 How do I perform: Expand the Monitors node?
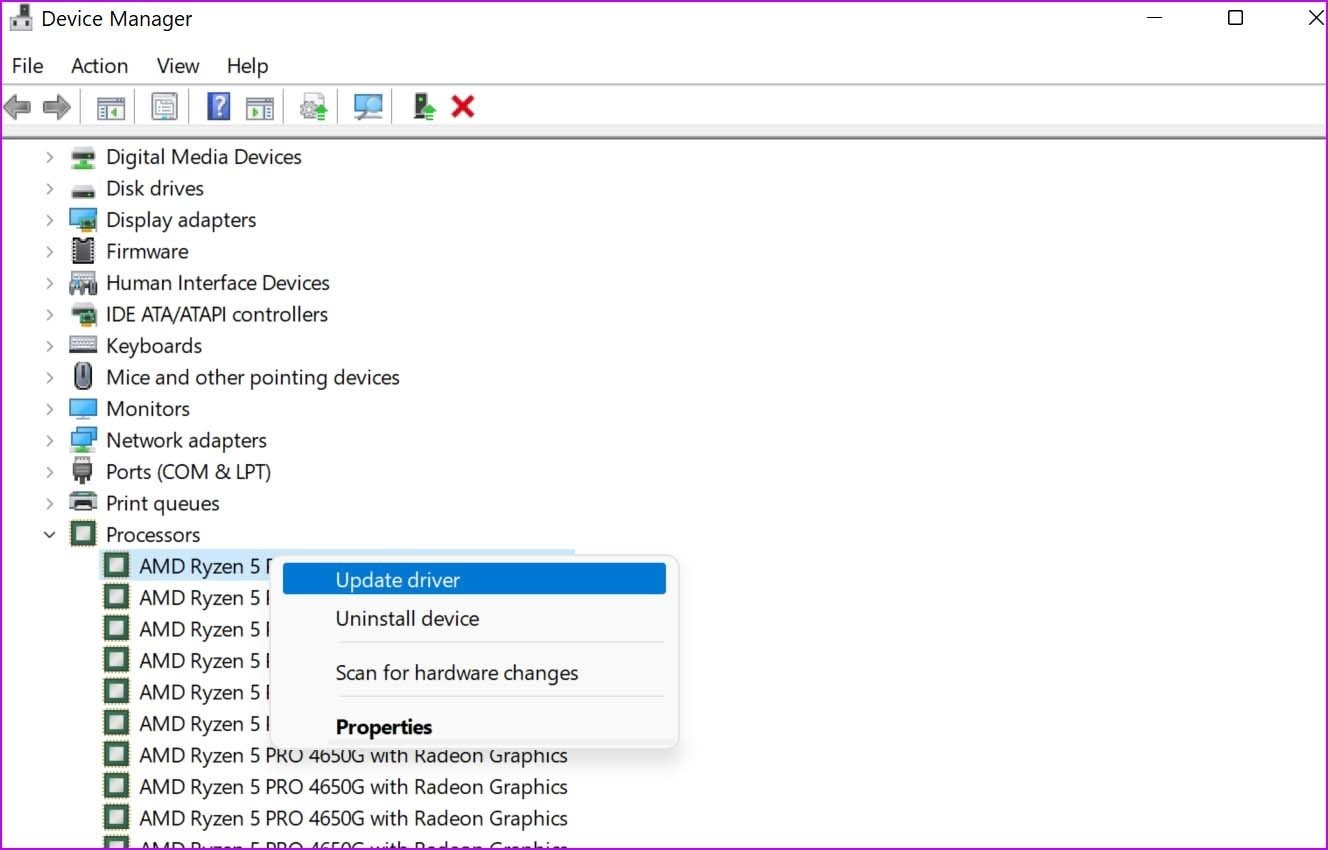[49, 408]
